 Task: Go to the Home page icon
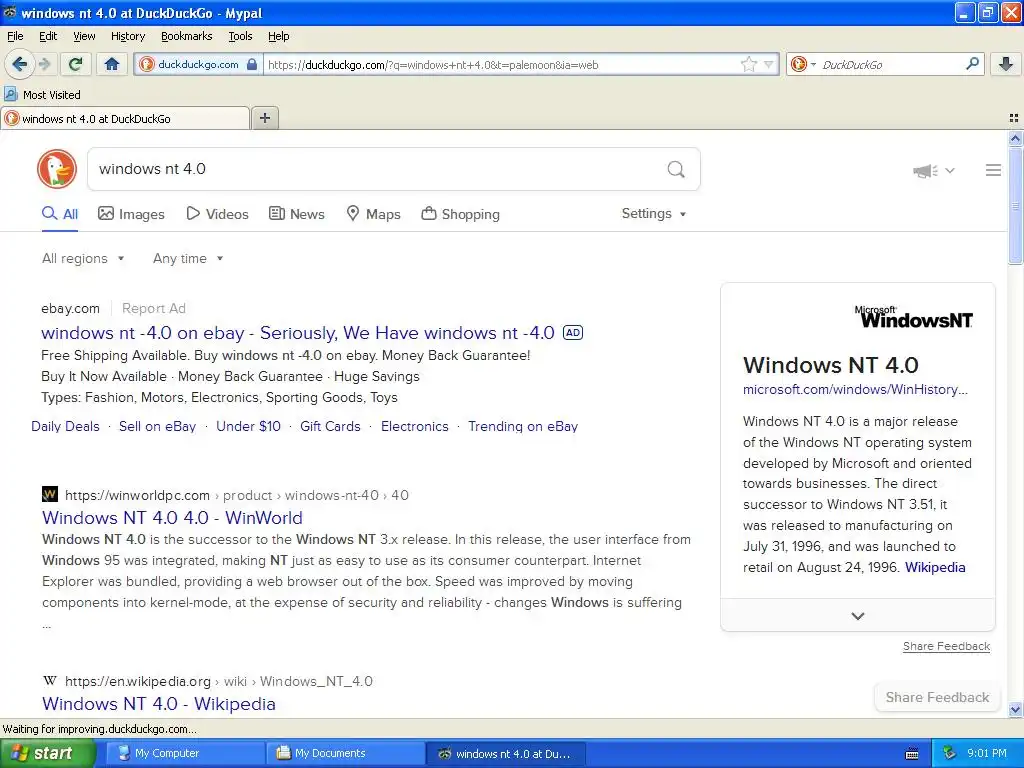click(x=112, y=64)
